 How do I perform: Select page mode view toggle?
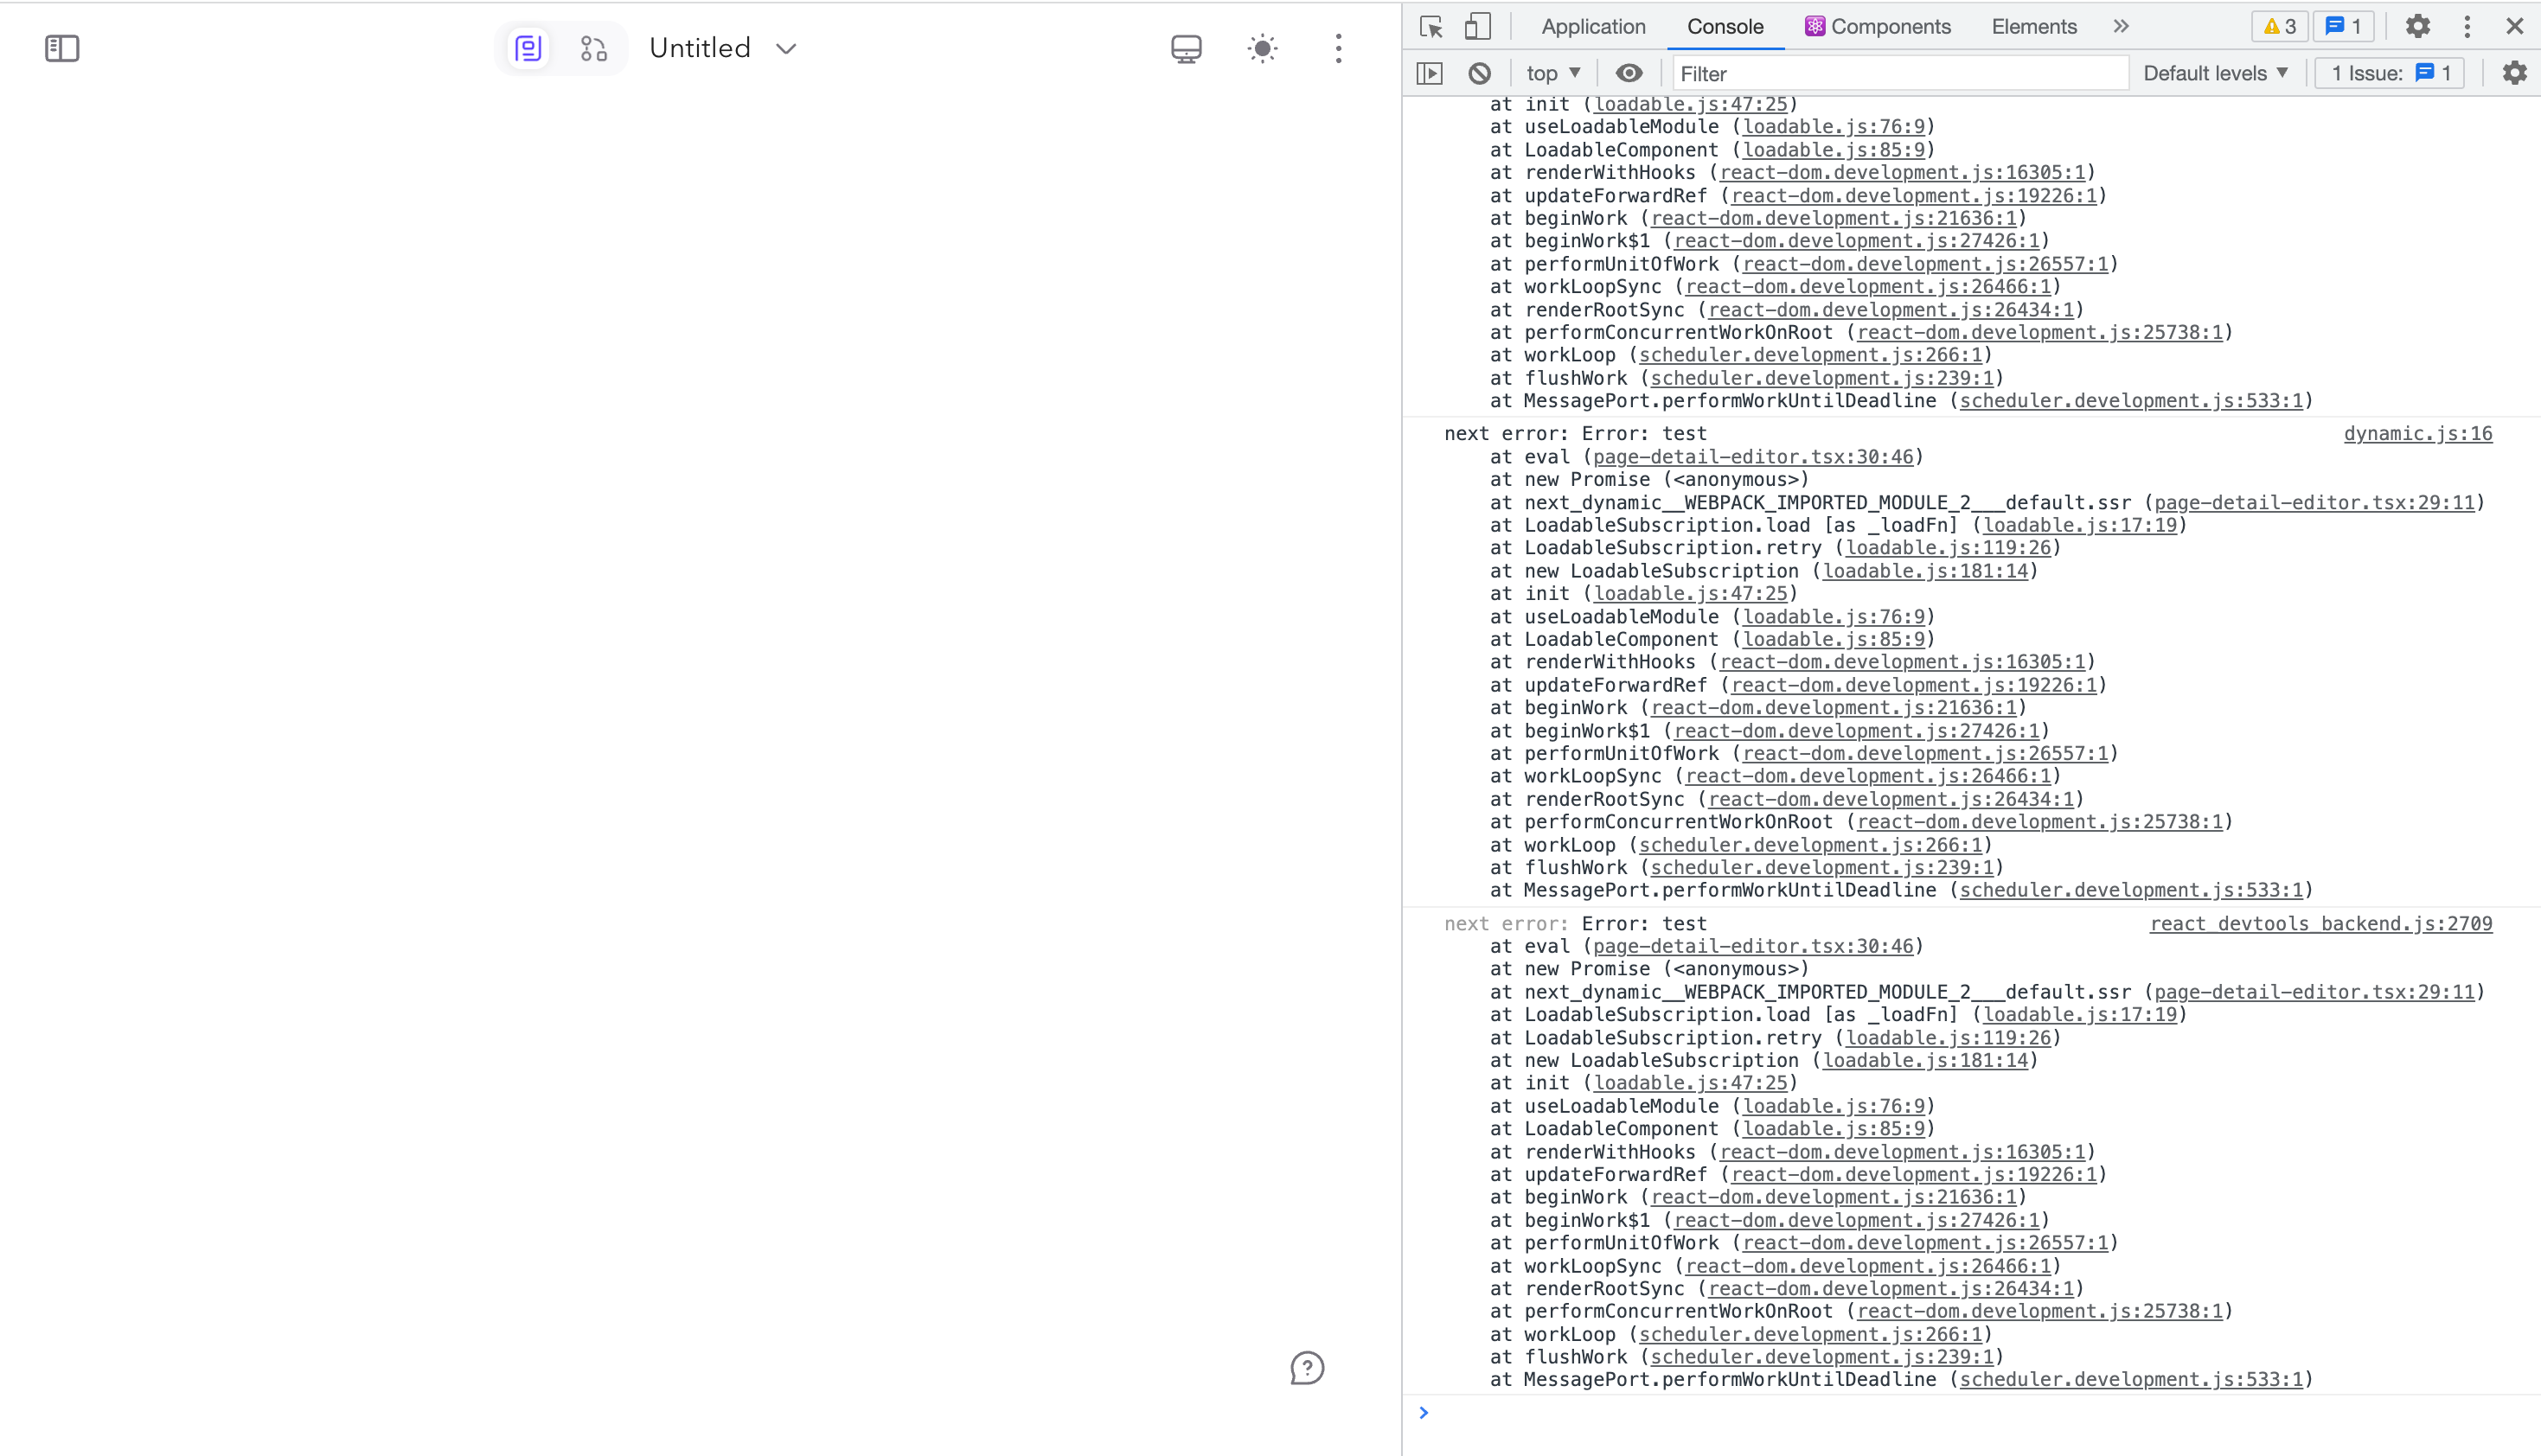[528, 47]
